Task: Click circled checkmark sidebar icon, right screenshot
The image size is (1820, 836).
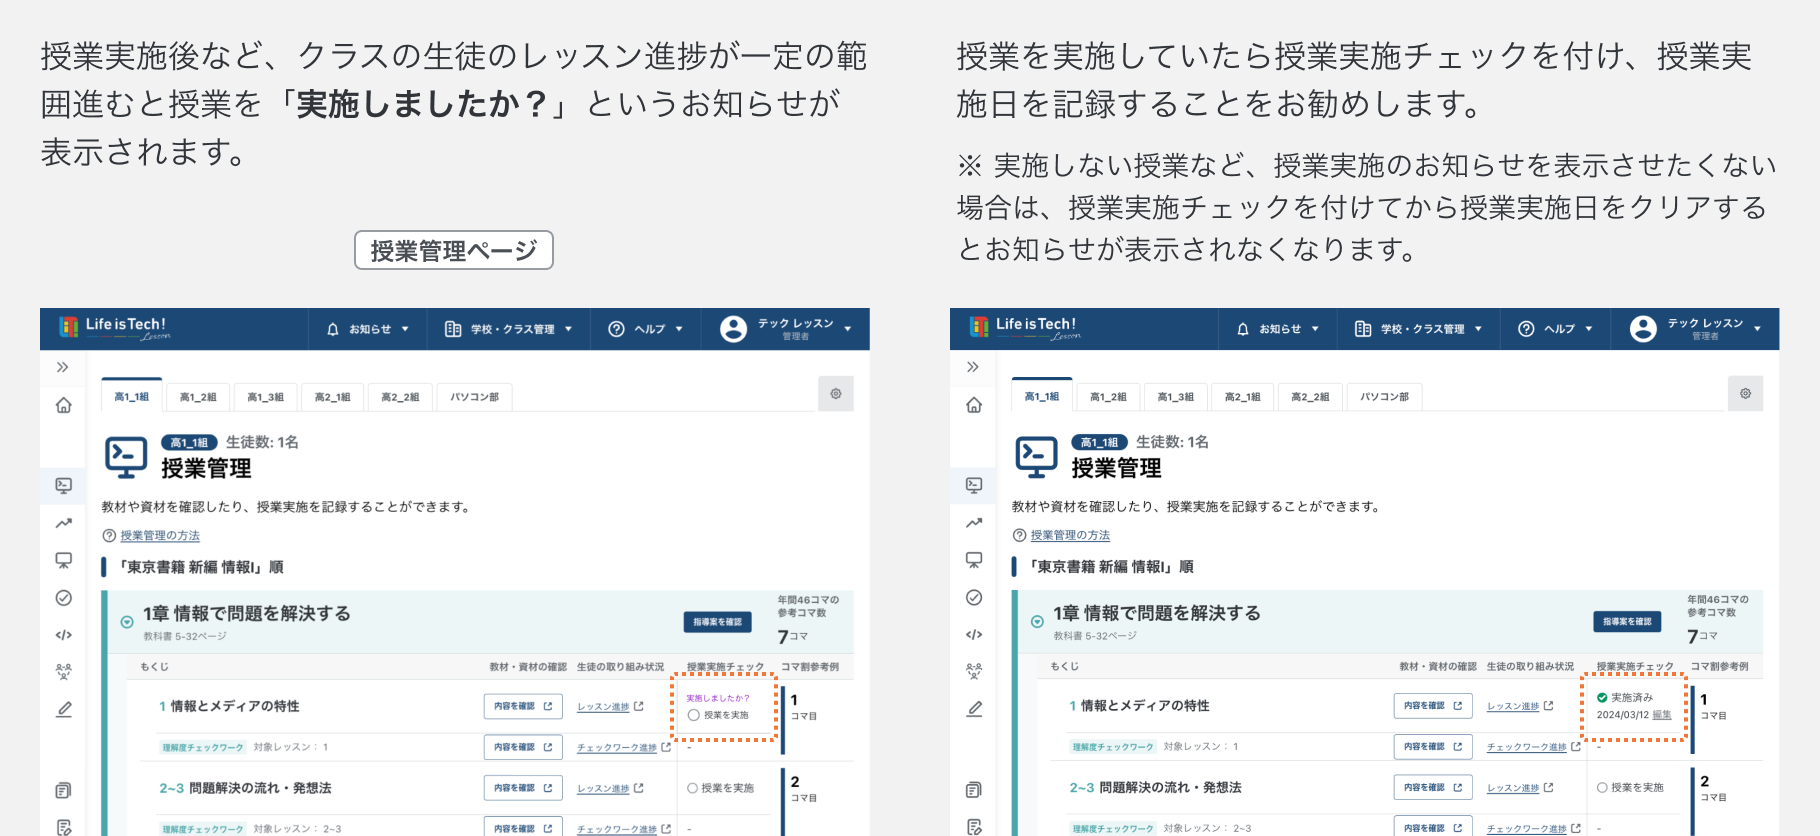Action: tap(973, 598)
